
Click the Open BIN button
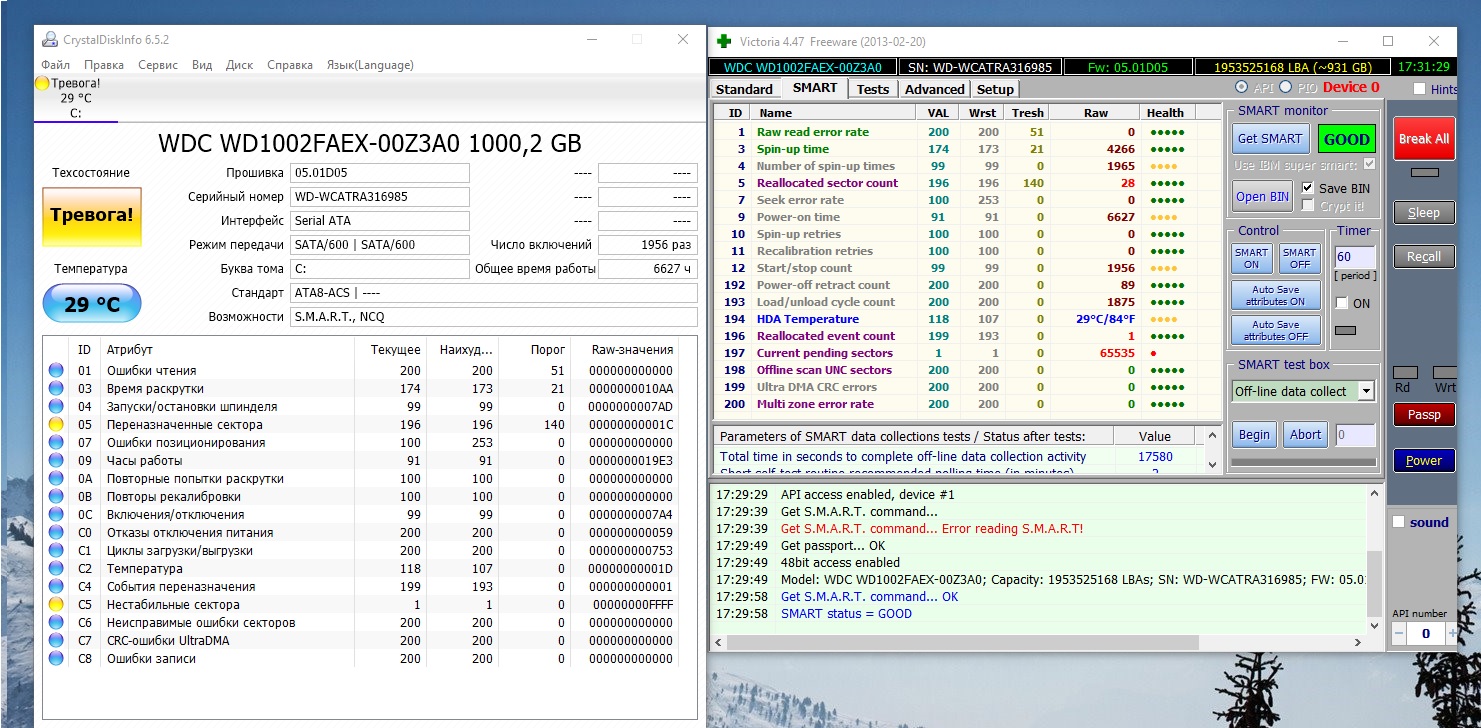pyautogui.click(x=1262, y=196)
